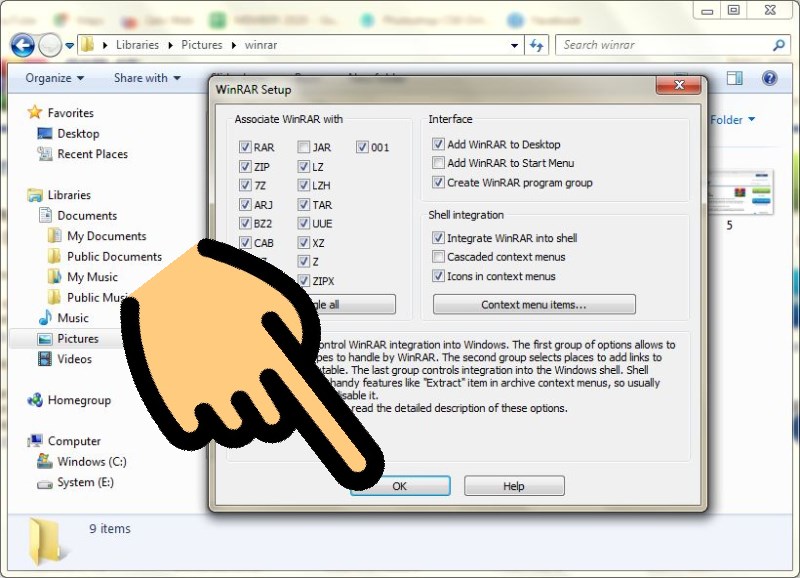Click the Back navigation arrow in Explorer
Viewport: 800px width, 578px height.
click(23, 45)
